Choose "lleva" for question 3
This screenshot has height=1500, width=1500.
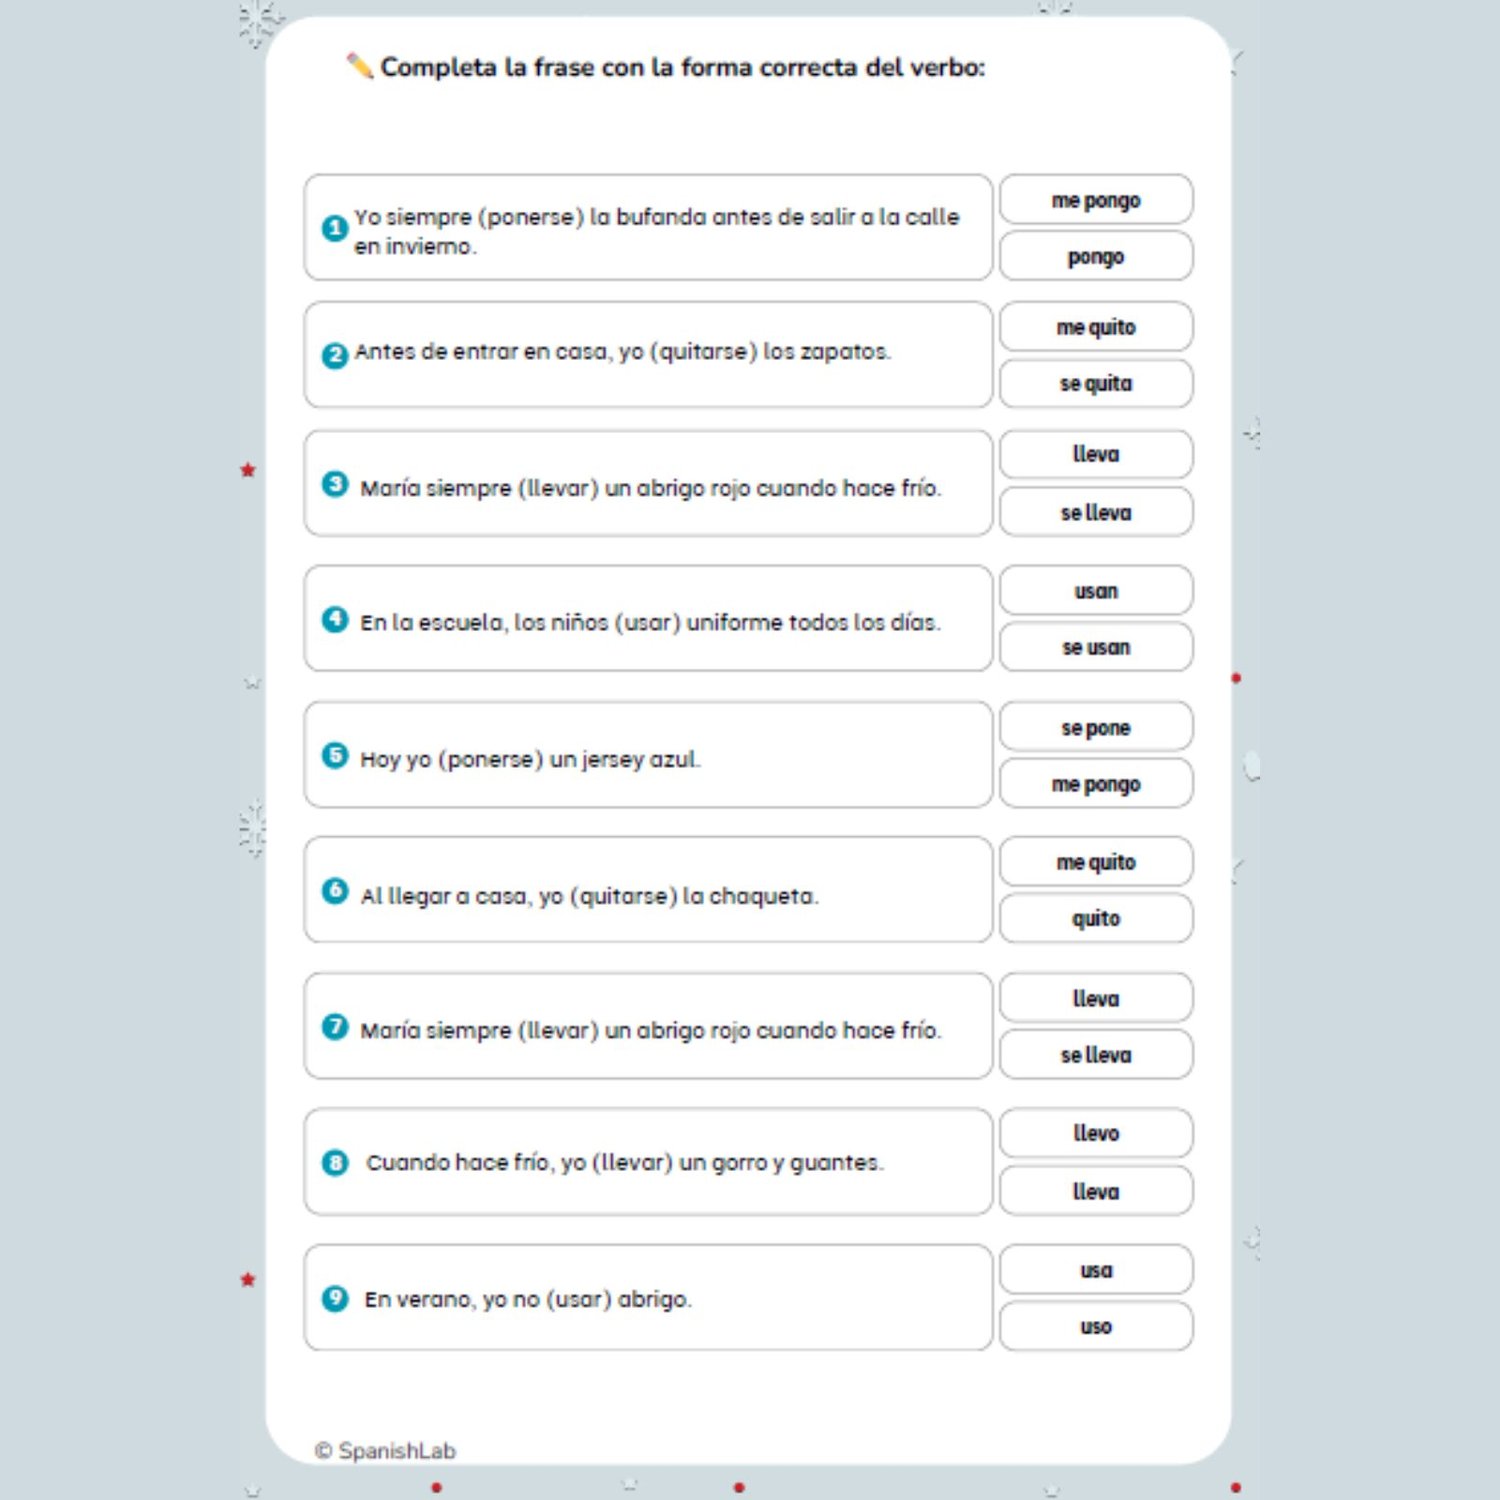(1095, 455)
